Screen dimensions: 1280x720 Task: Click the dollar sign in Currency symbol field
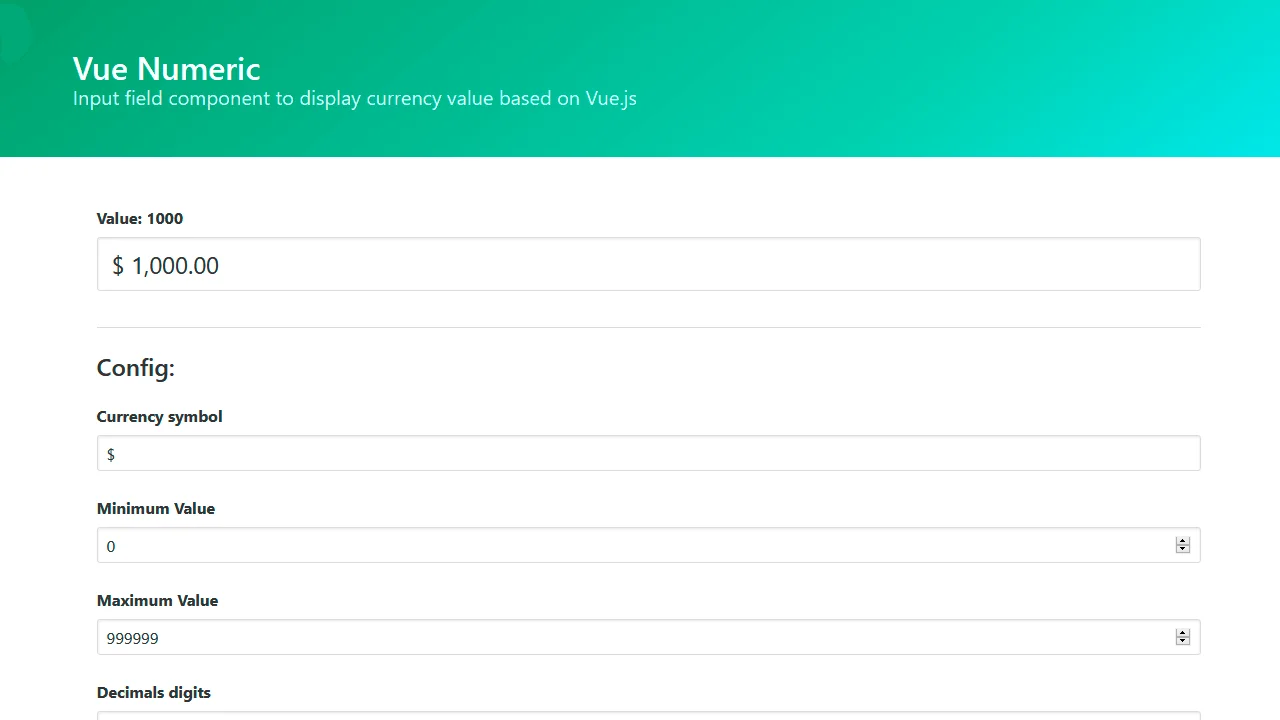tap(111, 455)
